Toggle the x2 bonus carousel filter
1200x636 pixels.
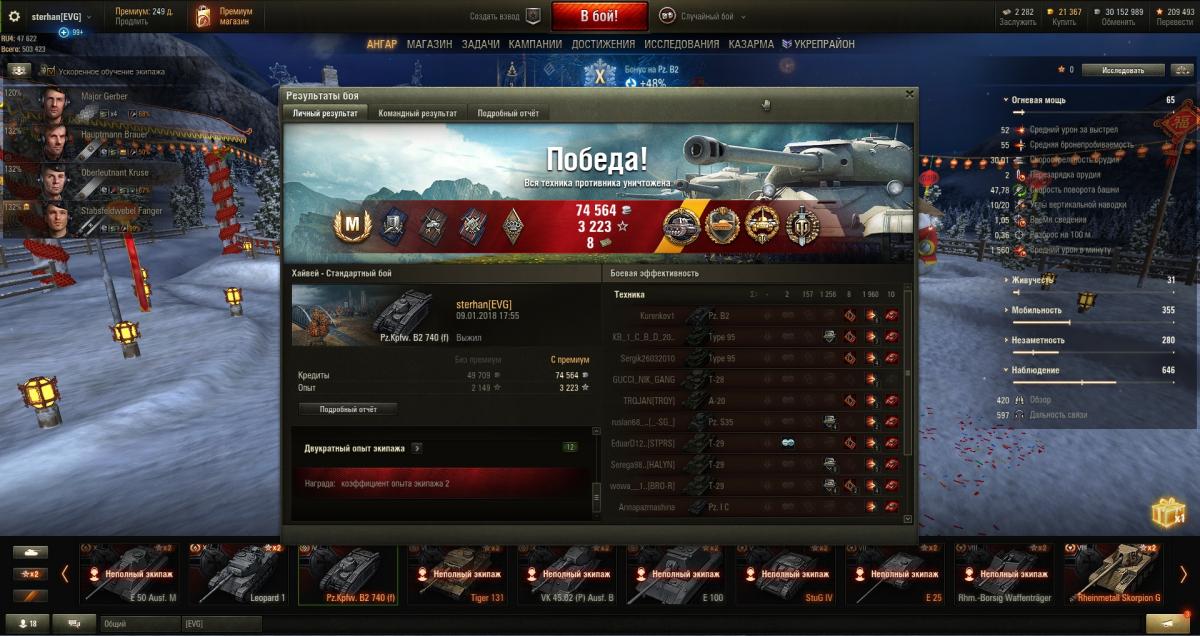30,574
